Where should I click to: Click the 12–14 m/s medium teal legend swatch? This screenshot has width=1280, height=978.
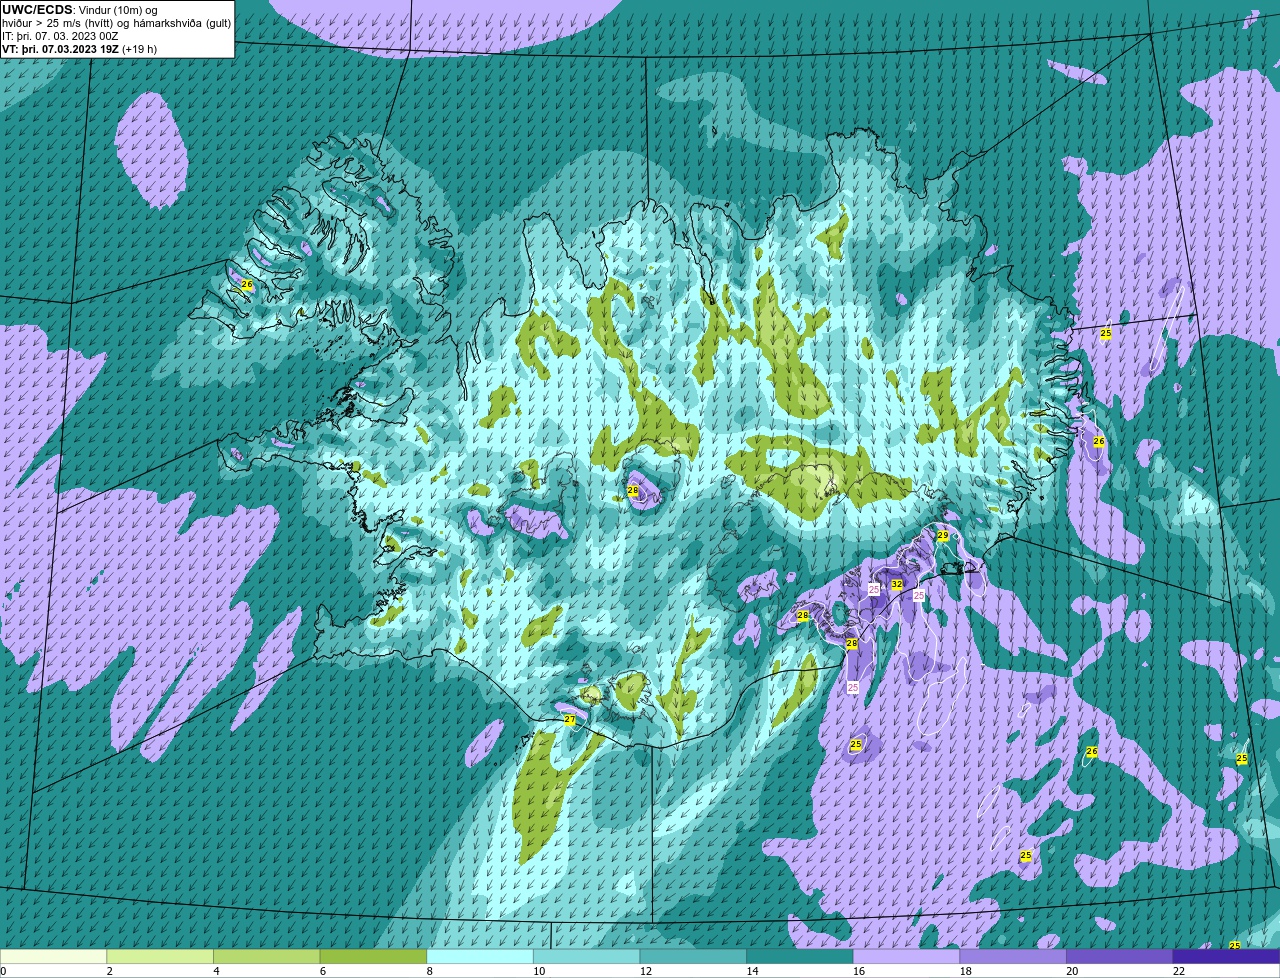[693, 956]
